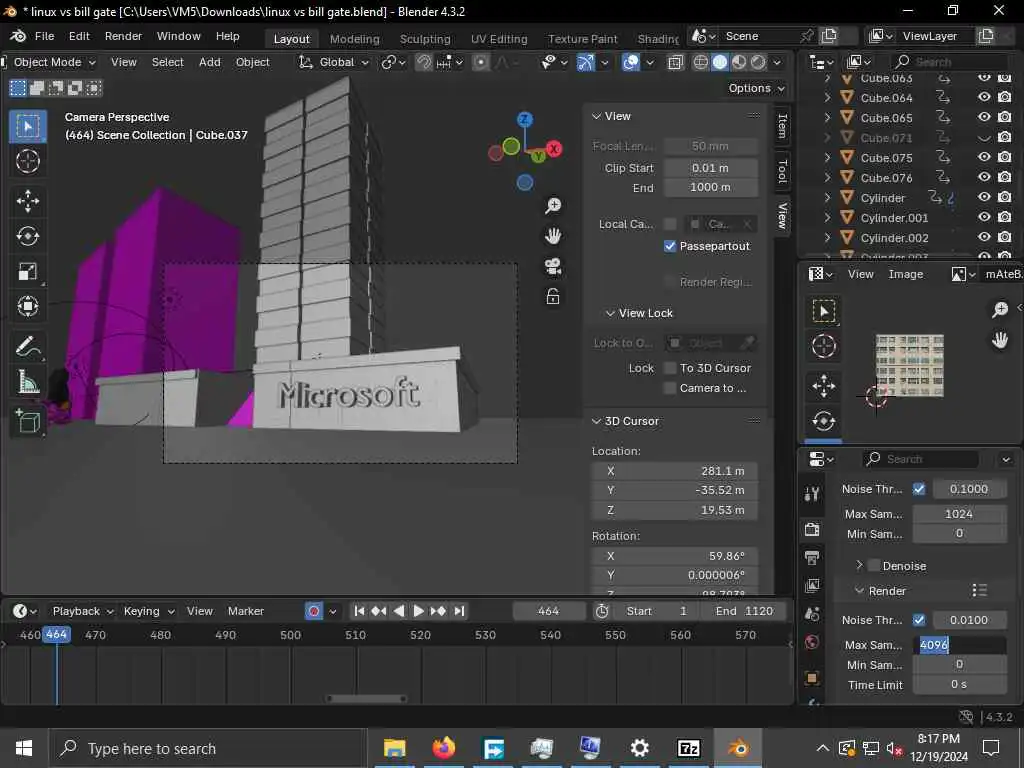This screenshot has height=768, width=1024.
Task: Select the Select Box tool
Action: point(27,126)
